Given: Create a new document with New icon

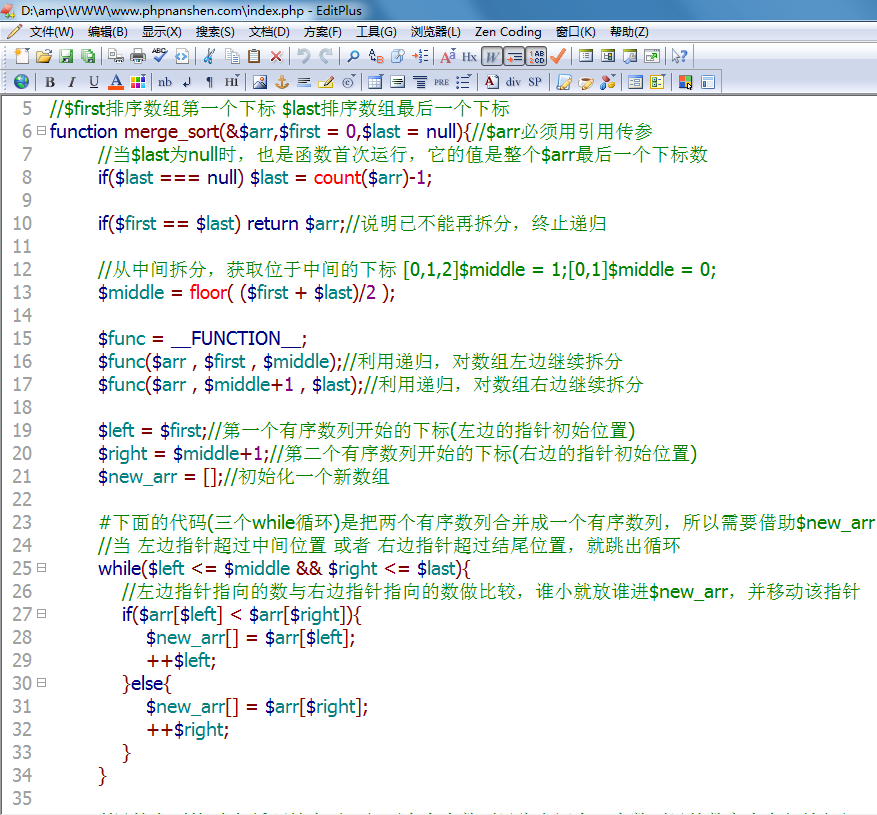Looking at the screenshot, I should tap(22, 56).
